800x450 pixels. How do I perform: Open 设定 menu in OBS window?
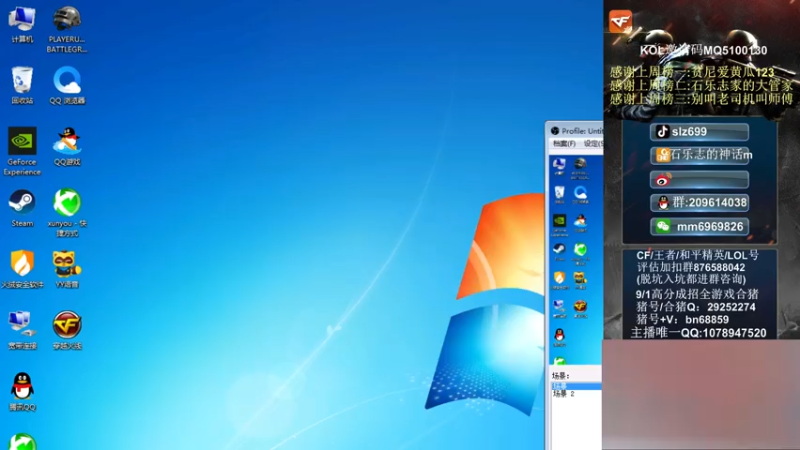click(593, 144)
